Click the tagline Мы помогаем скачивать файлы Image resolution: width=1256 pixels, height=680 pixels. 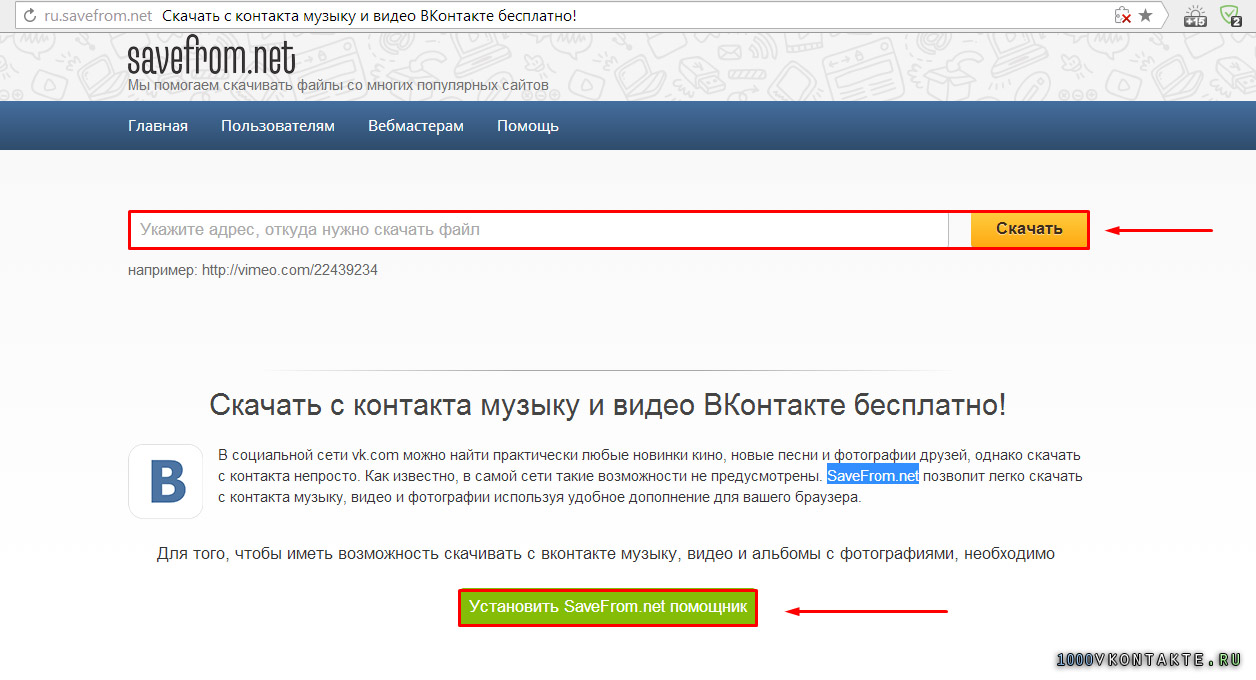(338, 85)
